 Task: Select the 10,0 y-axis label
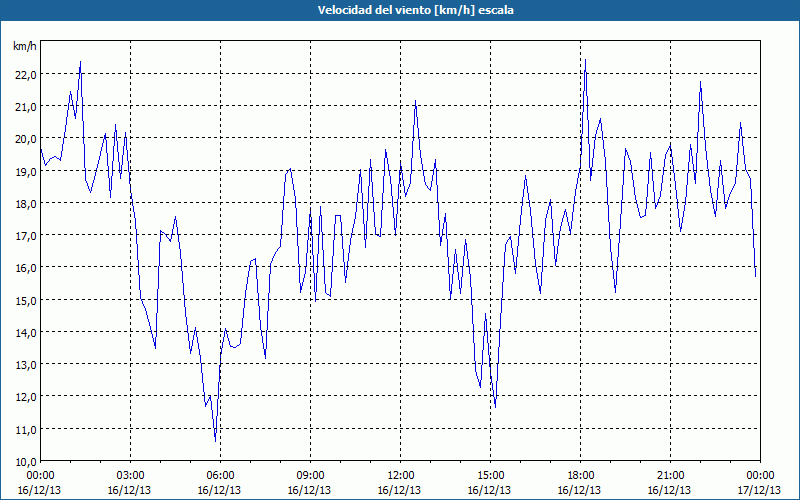point(26,462)
